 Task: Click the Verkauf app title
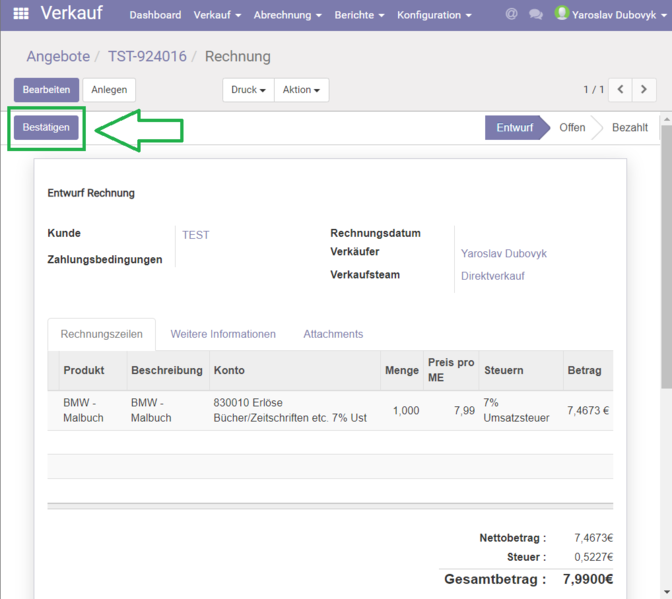(72, 13)
